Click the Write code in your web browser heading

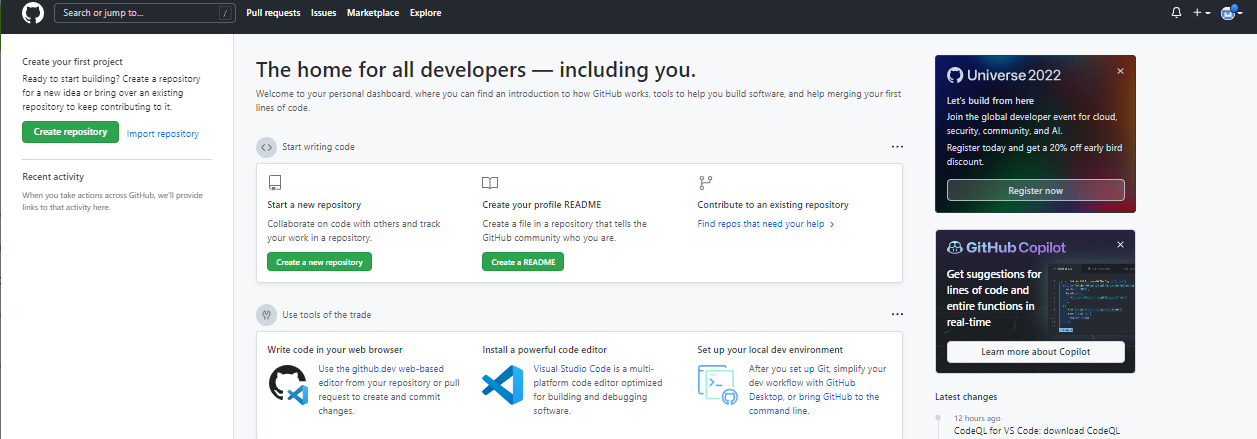(335, 350)
